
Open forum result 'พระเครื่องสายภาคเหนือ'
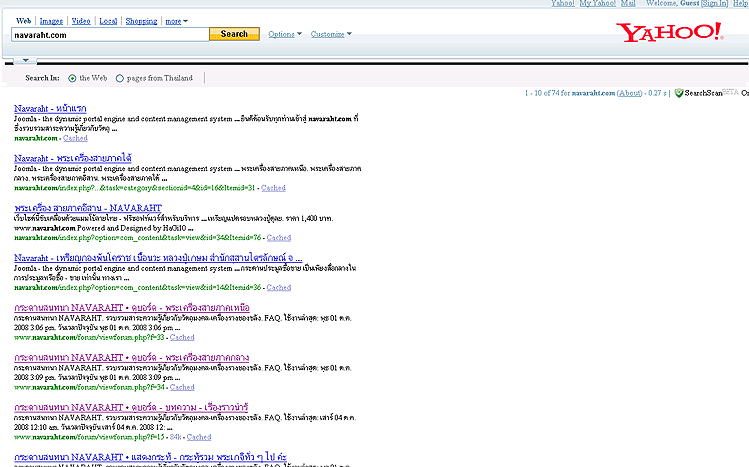point(132,308)
